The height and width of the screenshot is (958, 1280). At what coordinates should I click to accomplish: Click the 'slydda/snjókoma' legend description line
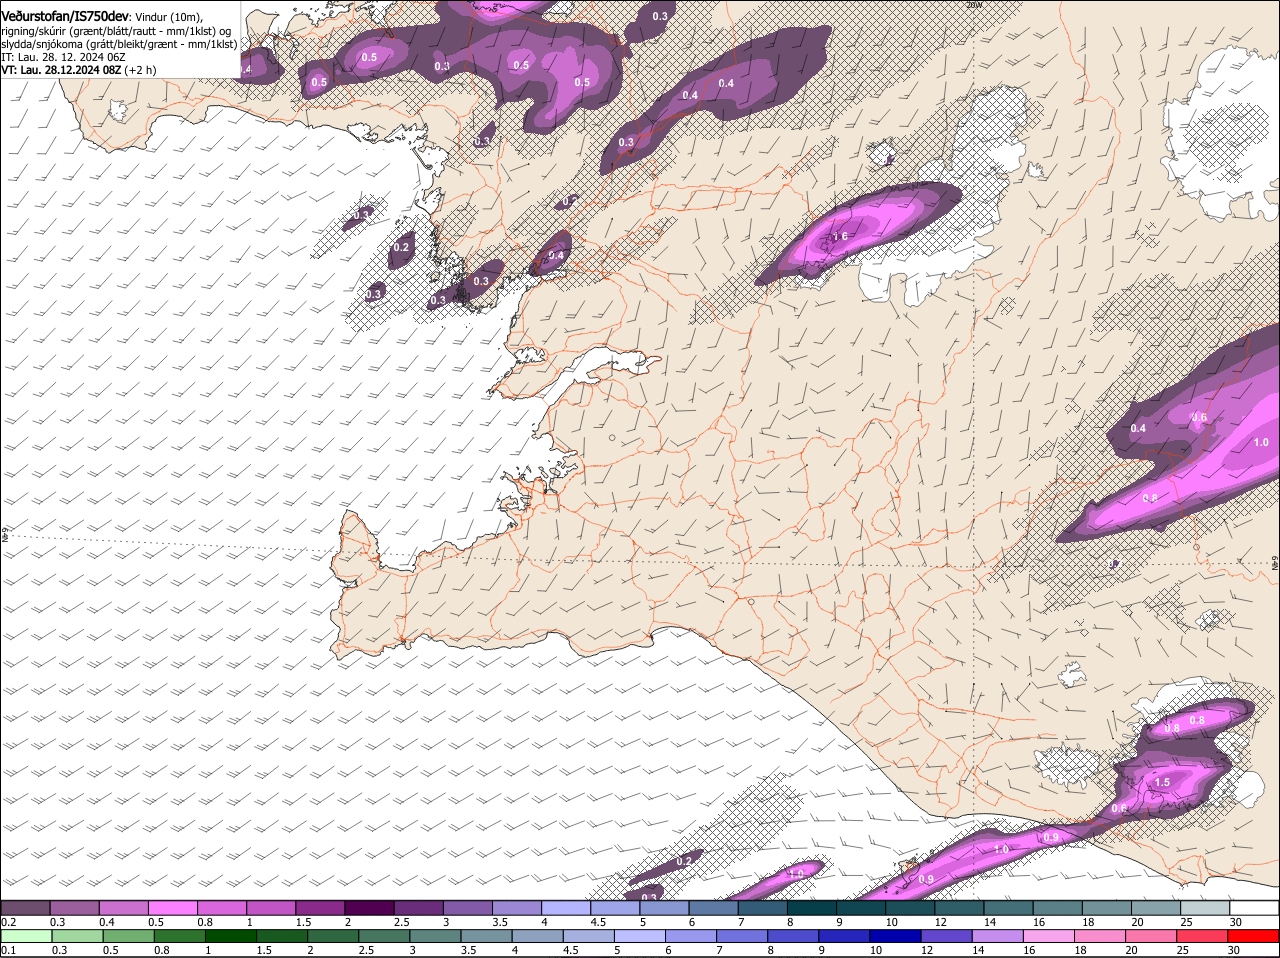click(119, 44)
